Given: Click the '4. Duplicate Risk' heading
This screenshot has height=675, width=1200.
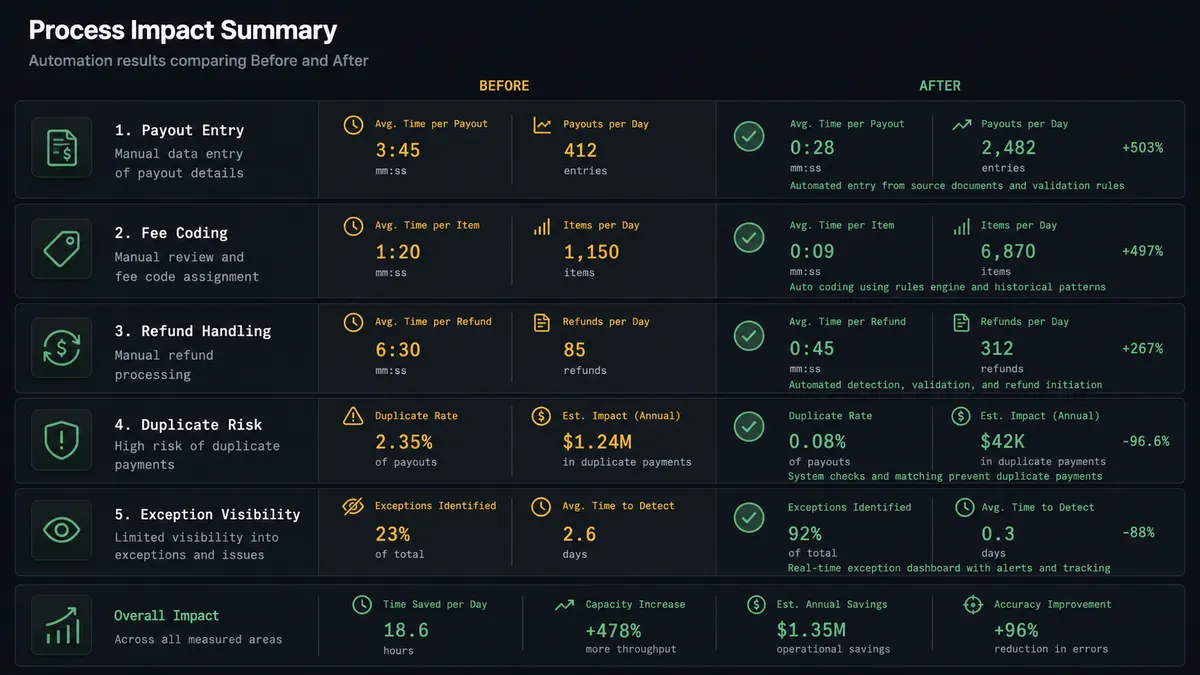Looking at the screenshot, I should 188,424.
